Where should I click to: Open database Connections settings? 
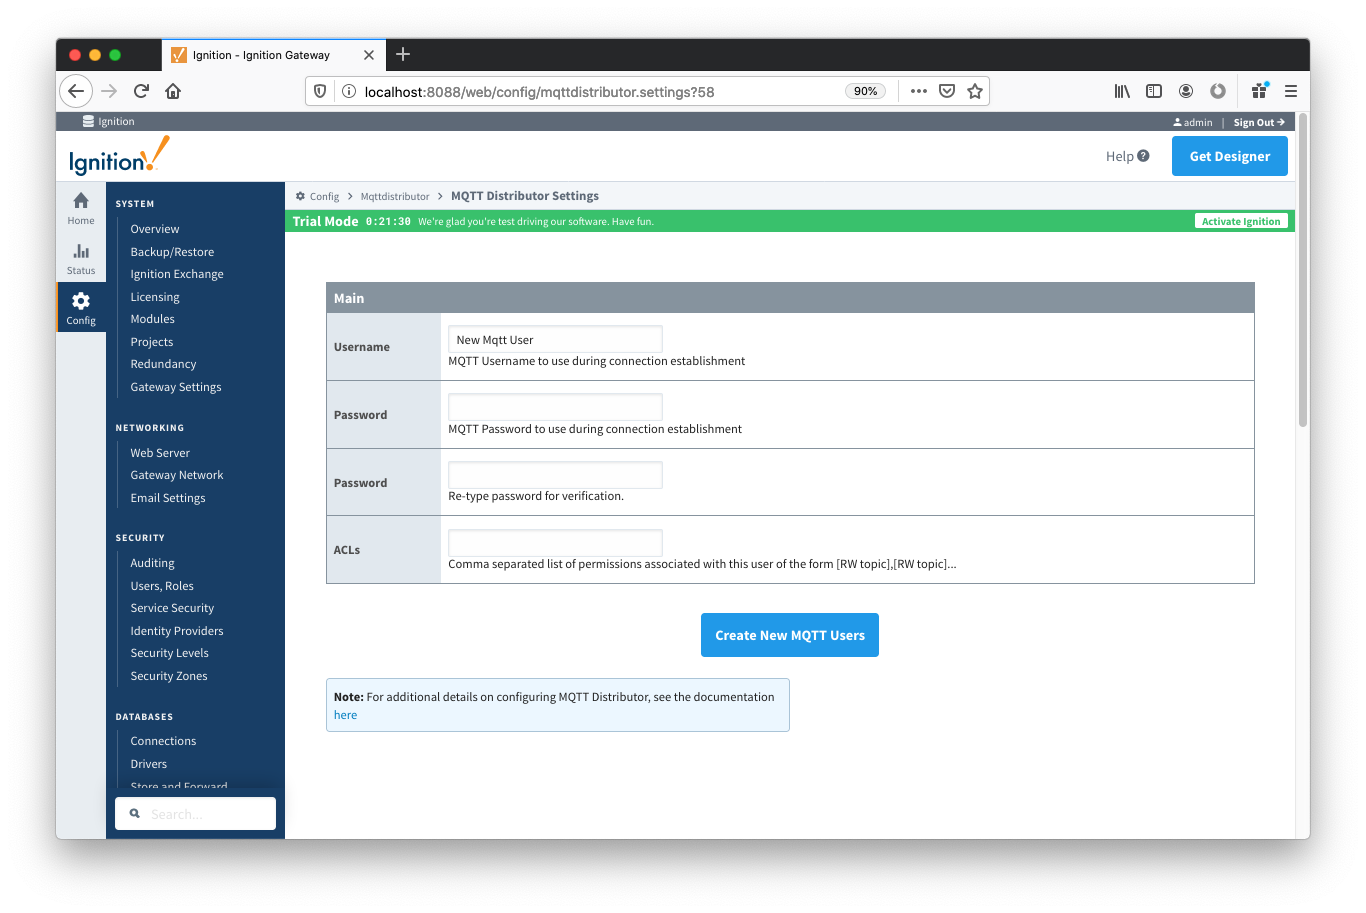pos(163,741)
